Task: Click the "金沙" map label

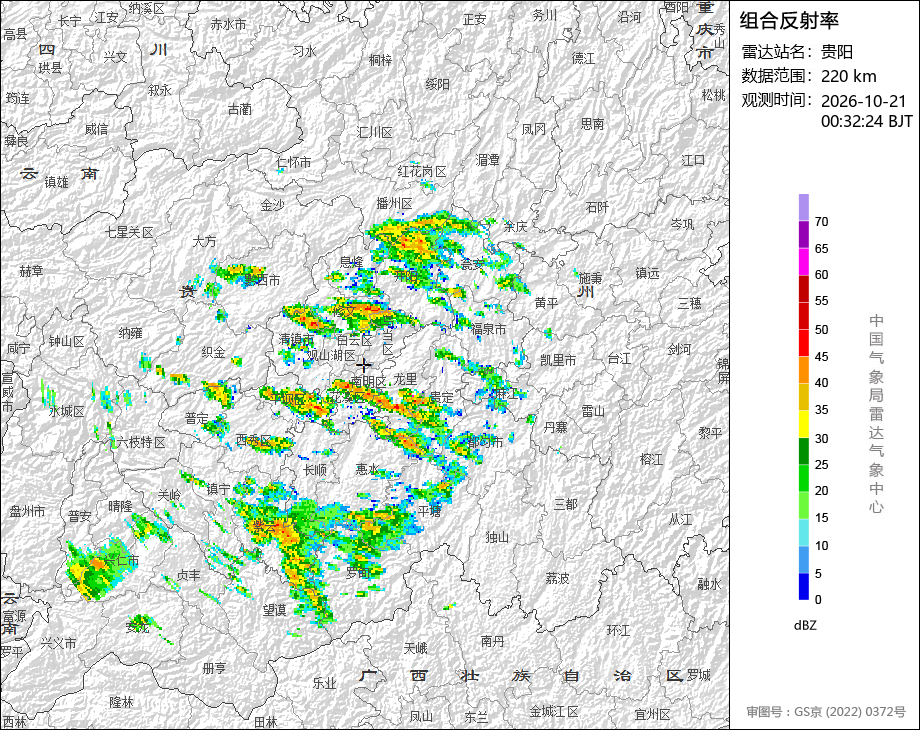Action: [272, 205]
